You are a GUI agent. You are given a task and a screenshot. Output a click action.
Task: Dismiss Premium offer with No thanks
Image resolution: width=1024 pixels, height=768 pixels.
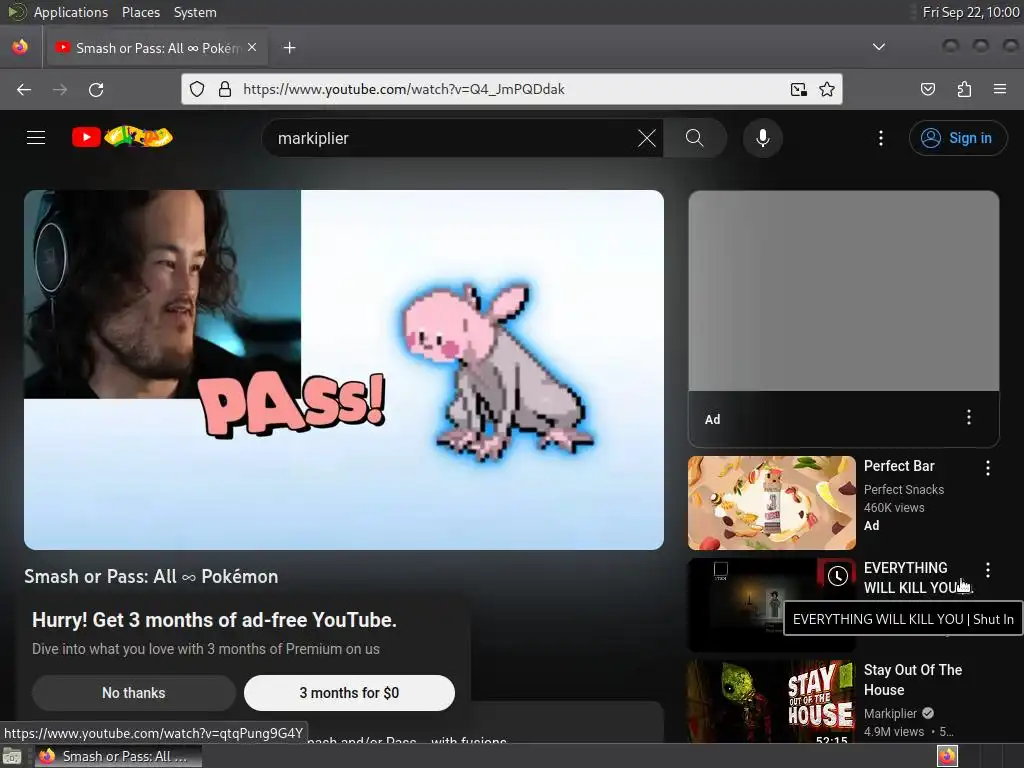pyautogui.click(x=134, y=693)
